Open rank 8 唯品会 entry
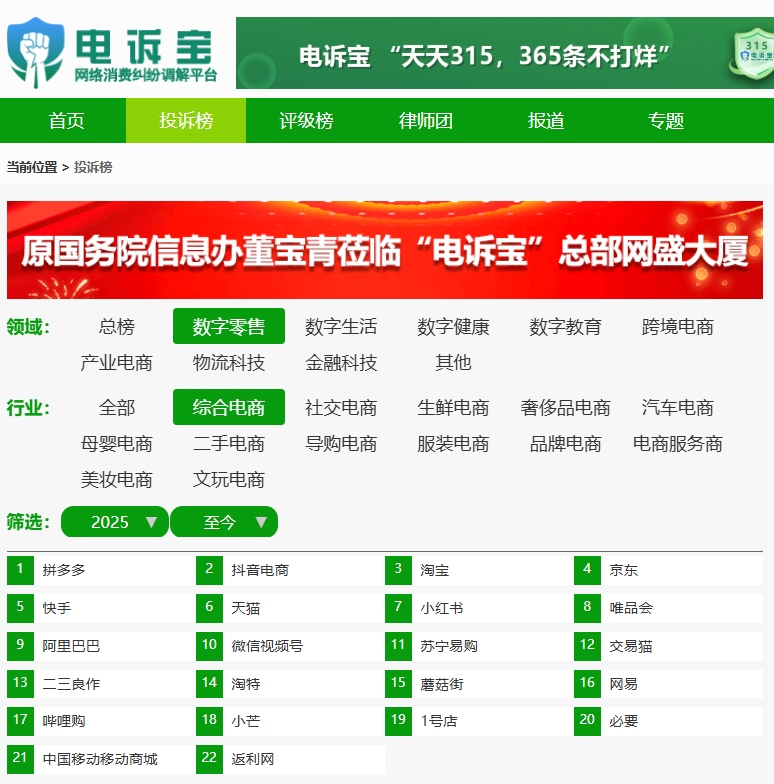 (x=668, y=608)
